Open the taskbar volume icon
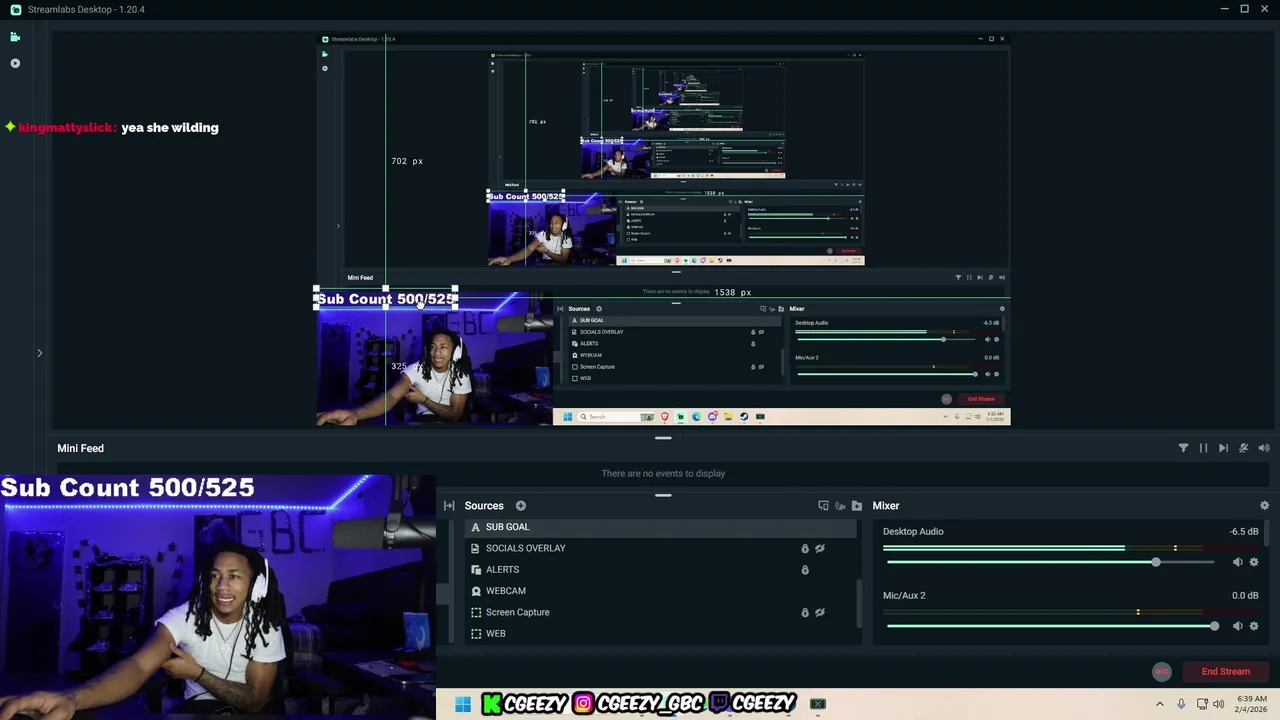 coord(1218,704)
